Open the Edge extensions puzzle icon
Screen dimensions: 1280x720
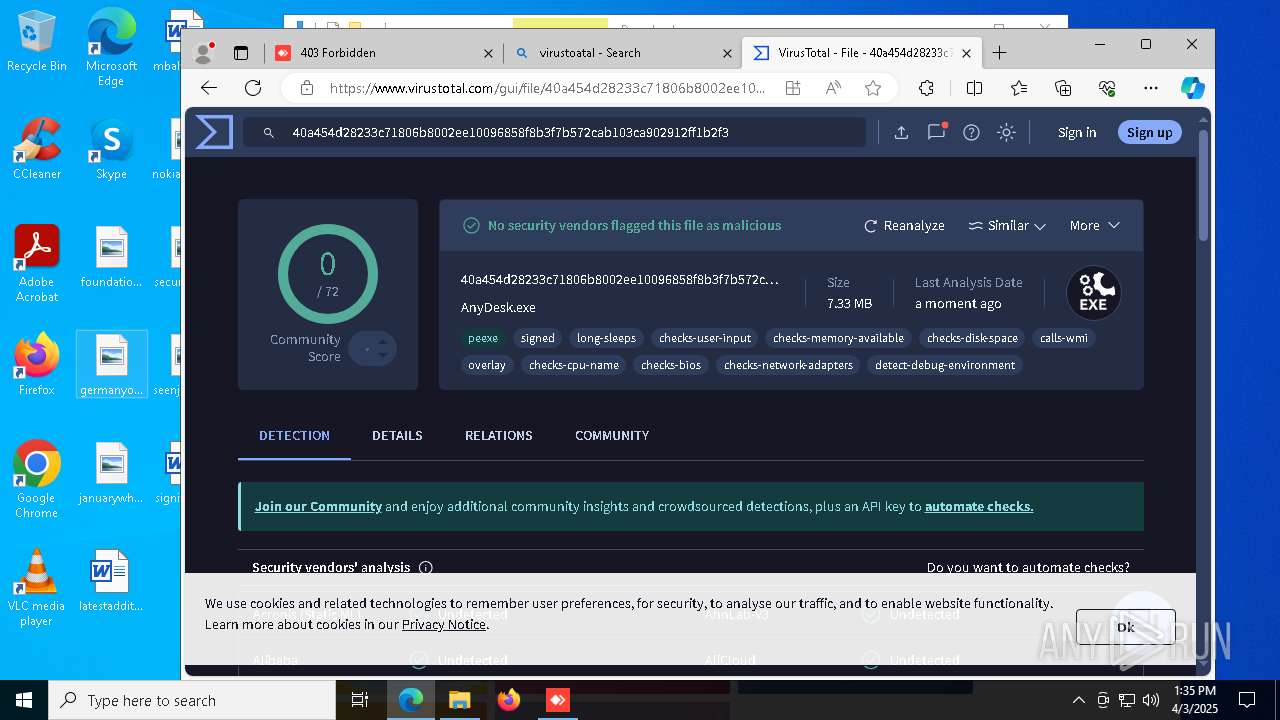pyautogui.click(x=926, y=88)
